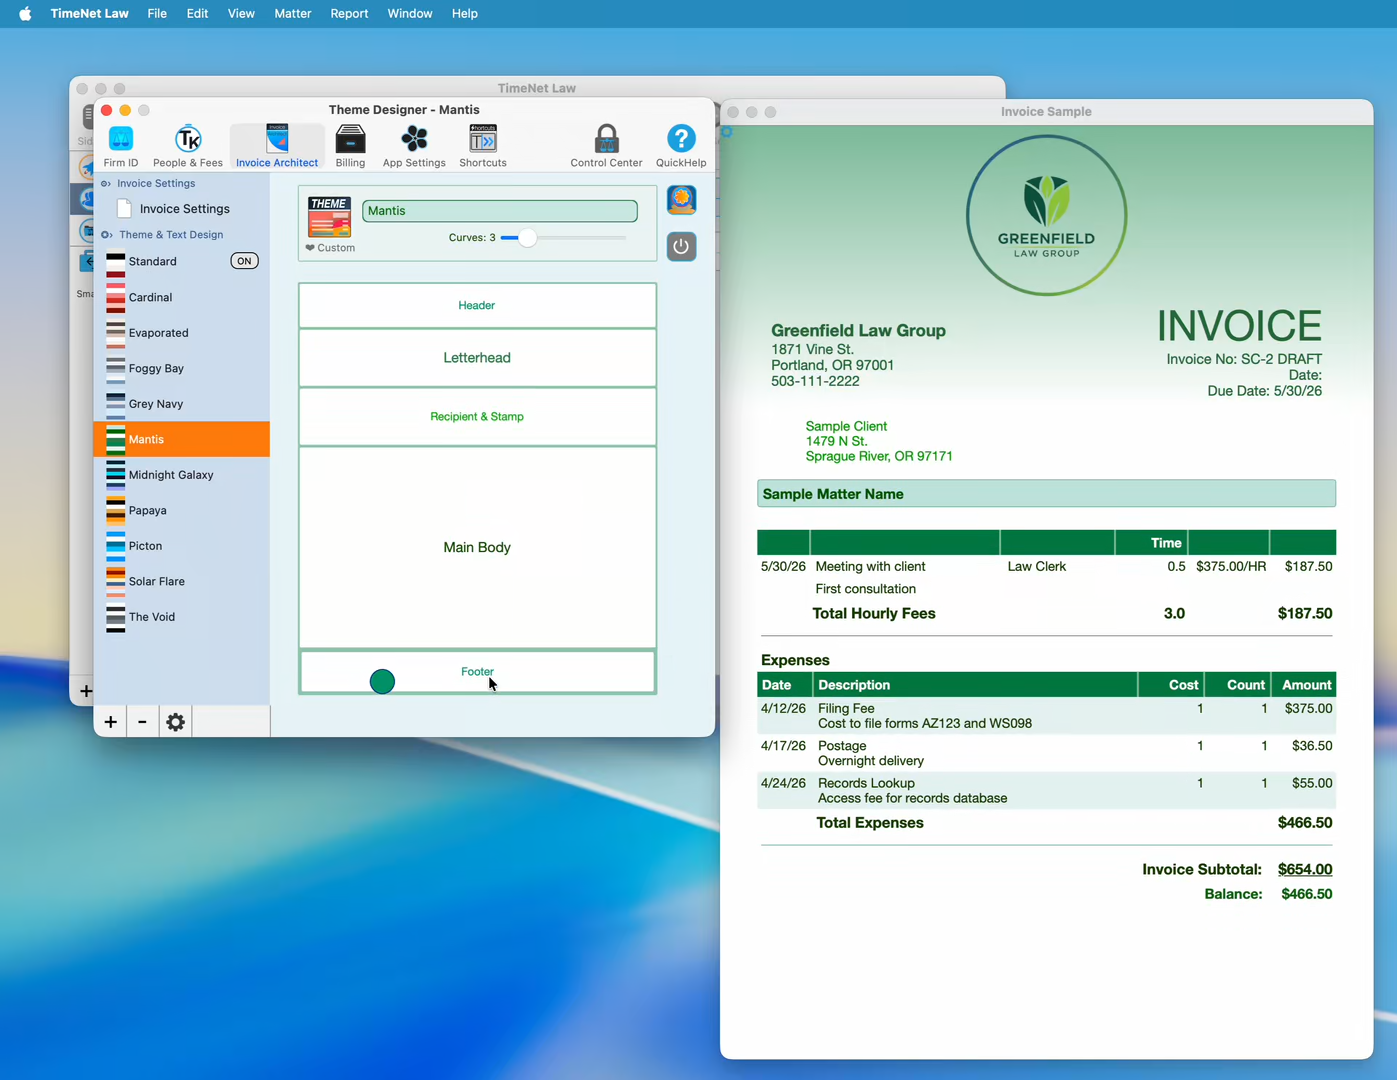Open the Help menu
Viewport: 1397px width, 1080px height.
(x=464, y=14)
